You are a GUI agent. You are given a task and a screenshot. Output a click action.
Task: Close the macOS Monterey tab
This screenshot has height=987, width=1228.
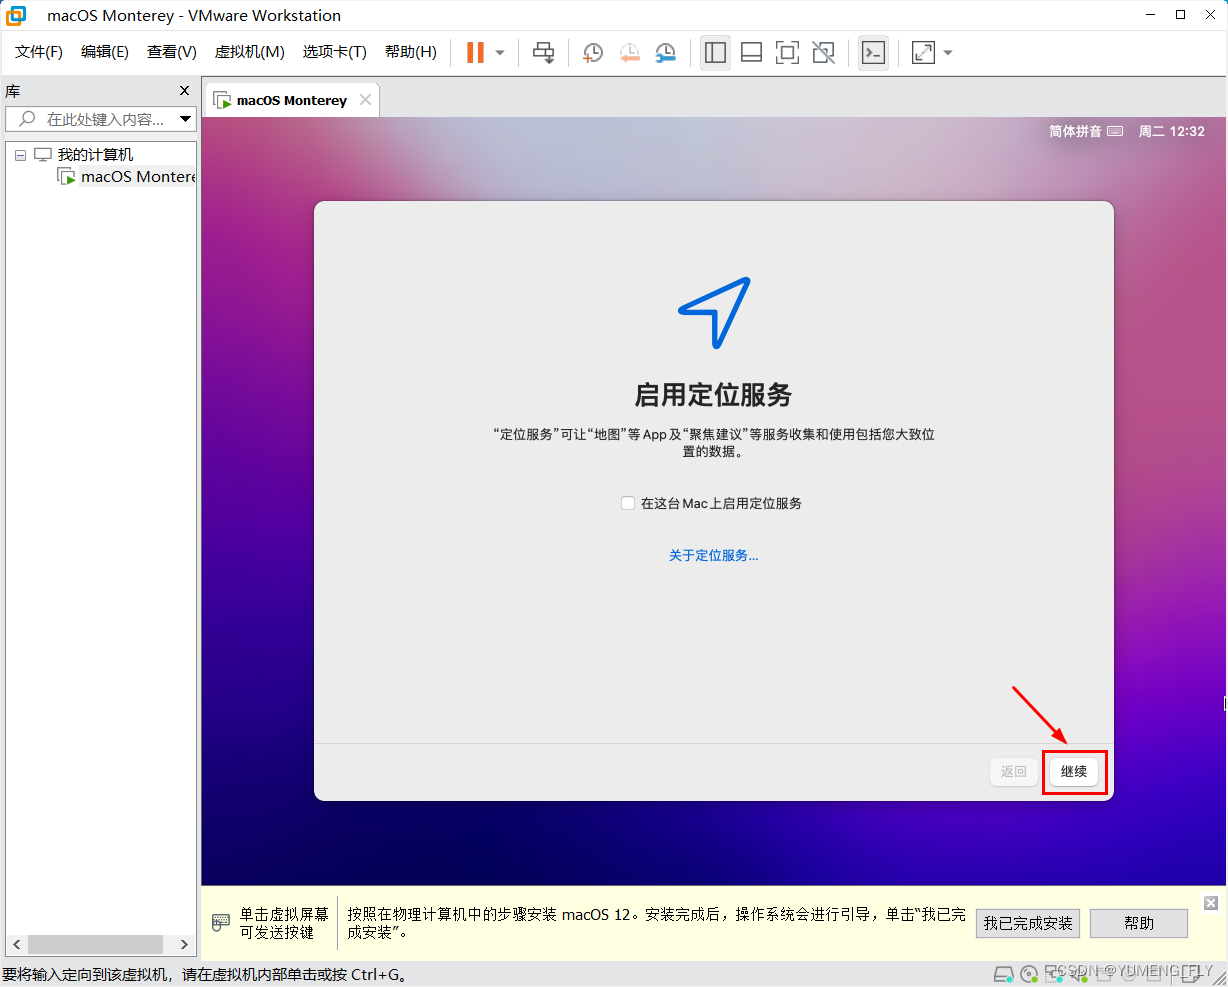pos(366,99)
